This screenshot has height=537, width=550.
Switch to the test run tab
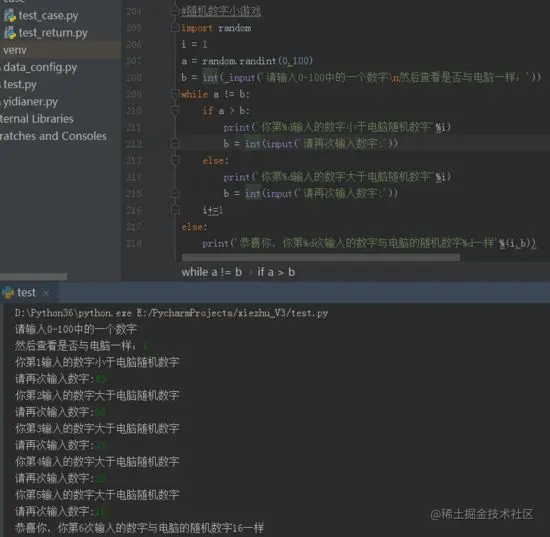pos(27,293)
